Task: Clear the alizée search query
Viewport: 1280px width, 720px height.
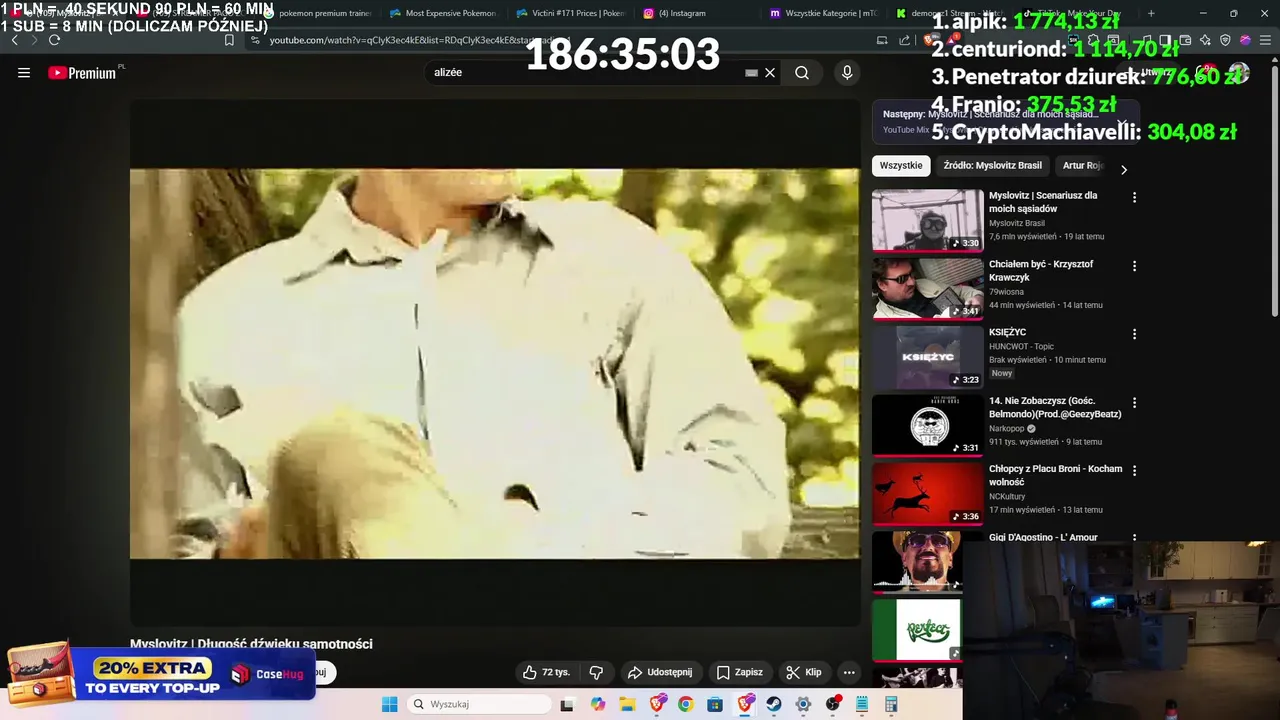Action: 770,73
